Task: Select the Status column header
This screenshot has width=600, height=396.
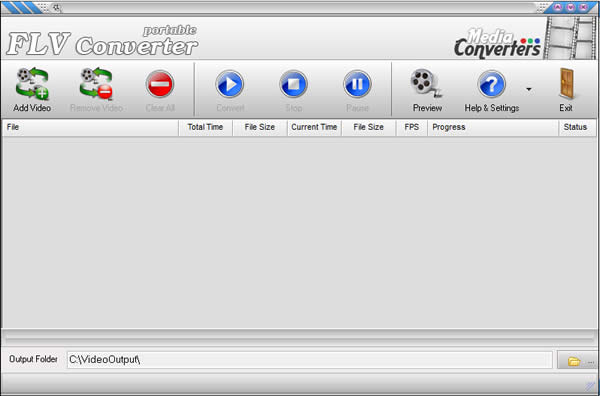Action: click(x=577, y=127)
